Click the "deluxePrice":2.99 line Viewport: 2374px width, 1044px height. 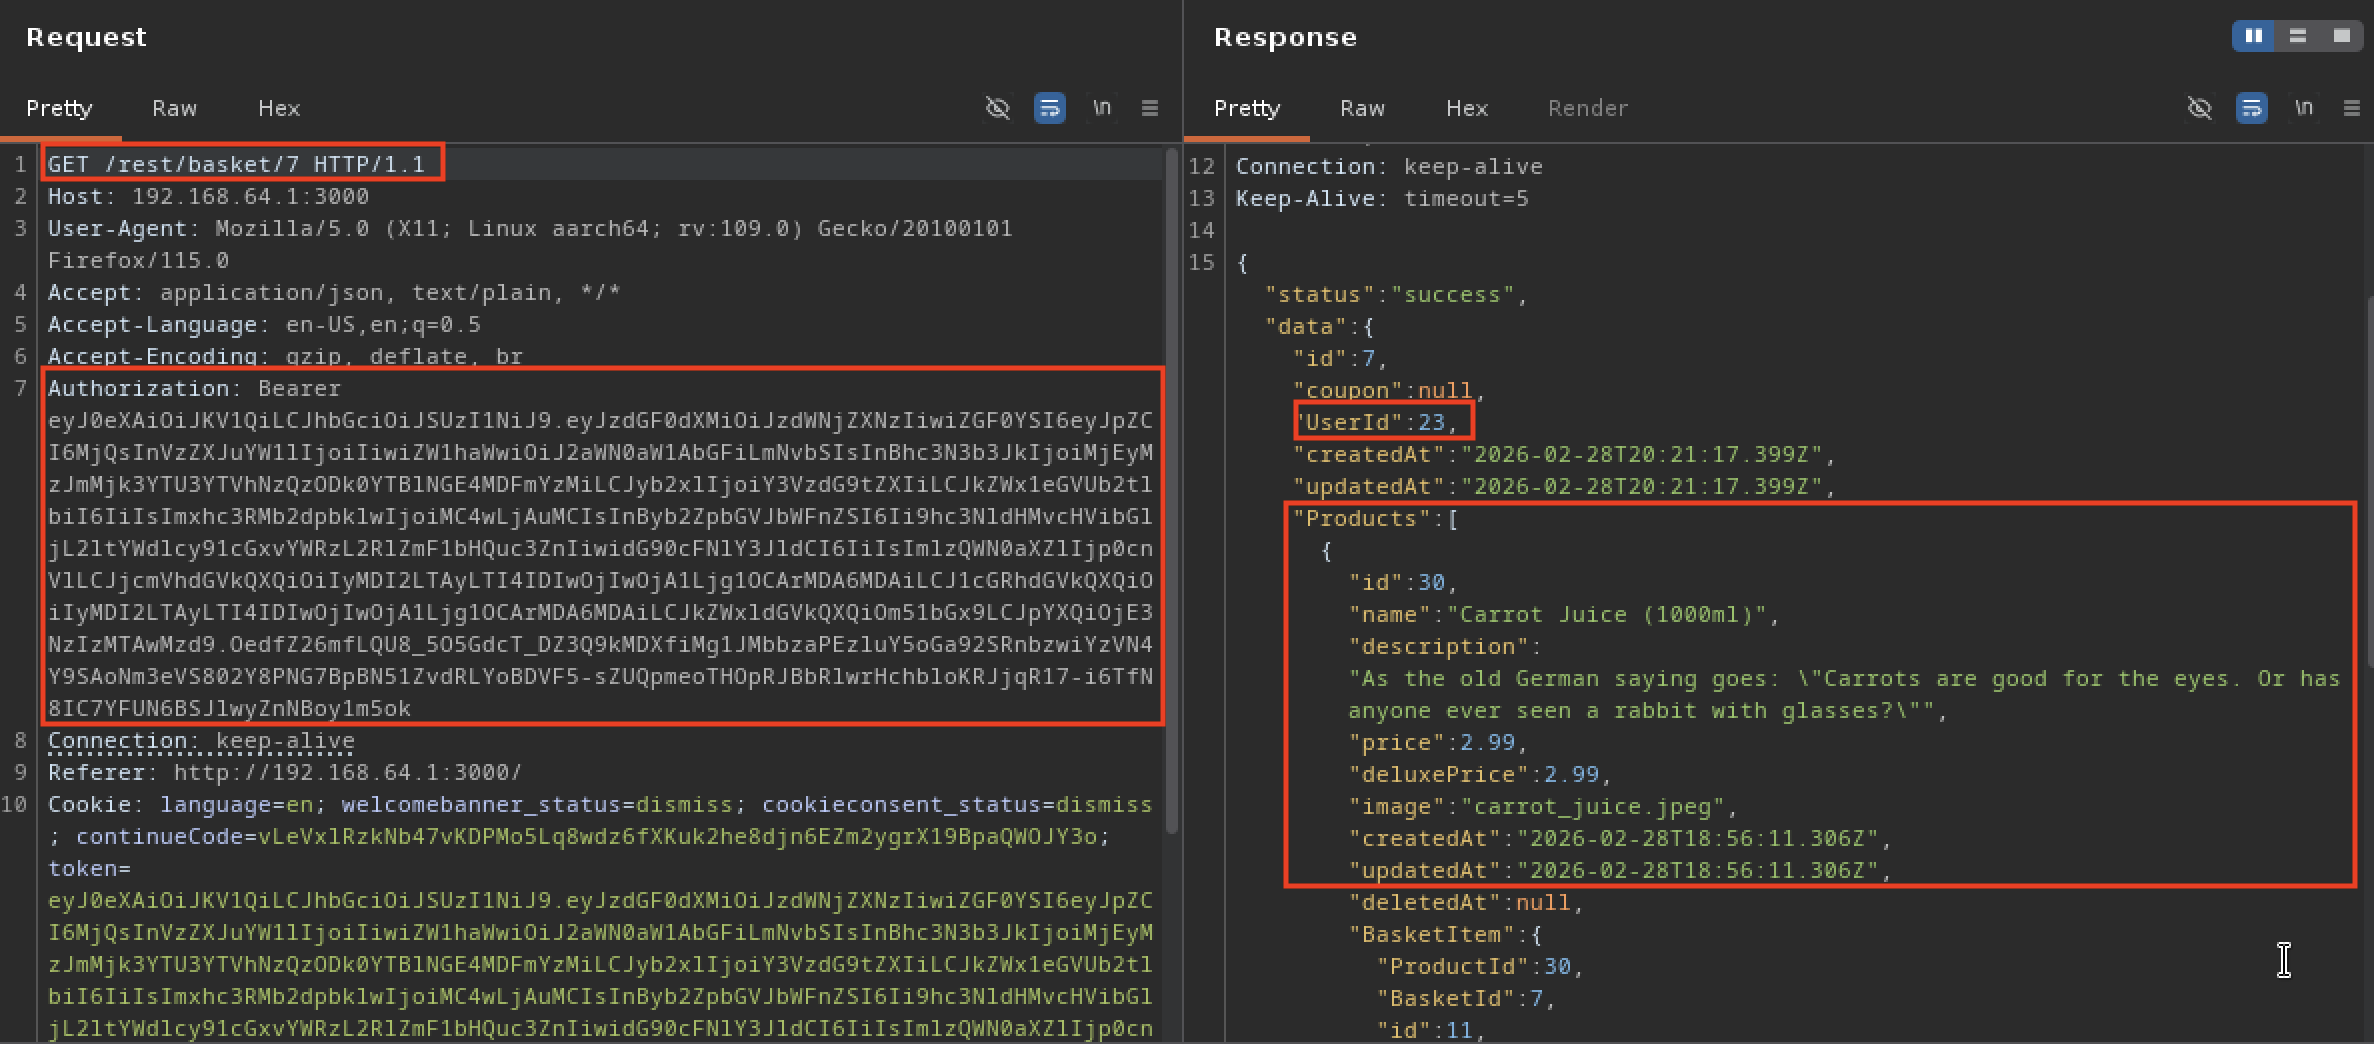click(1480, 774)
